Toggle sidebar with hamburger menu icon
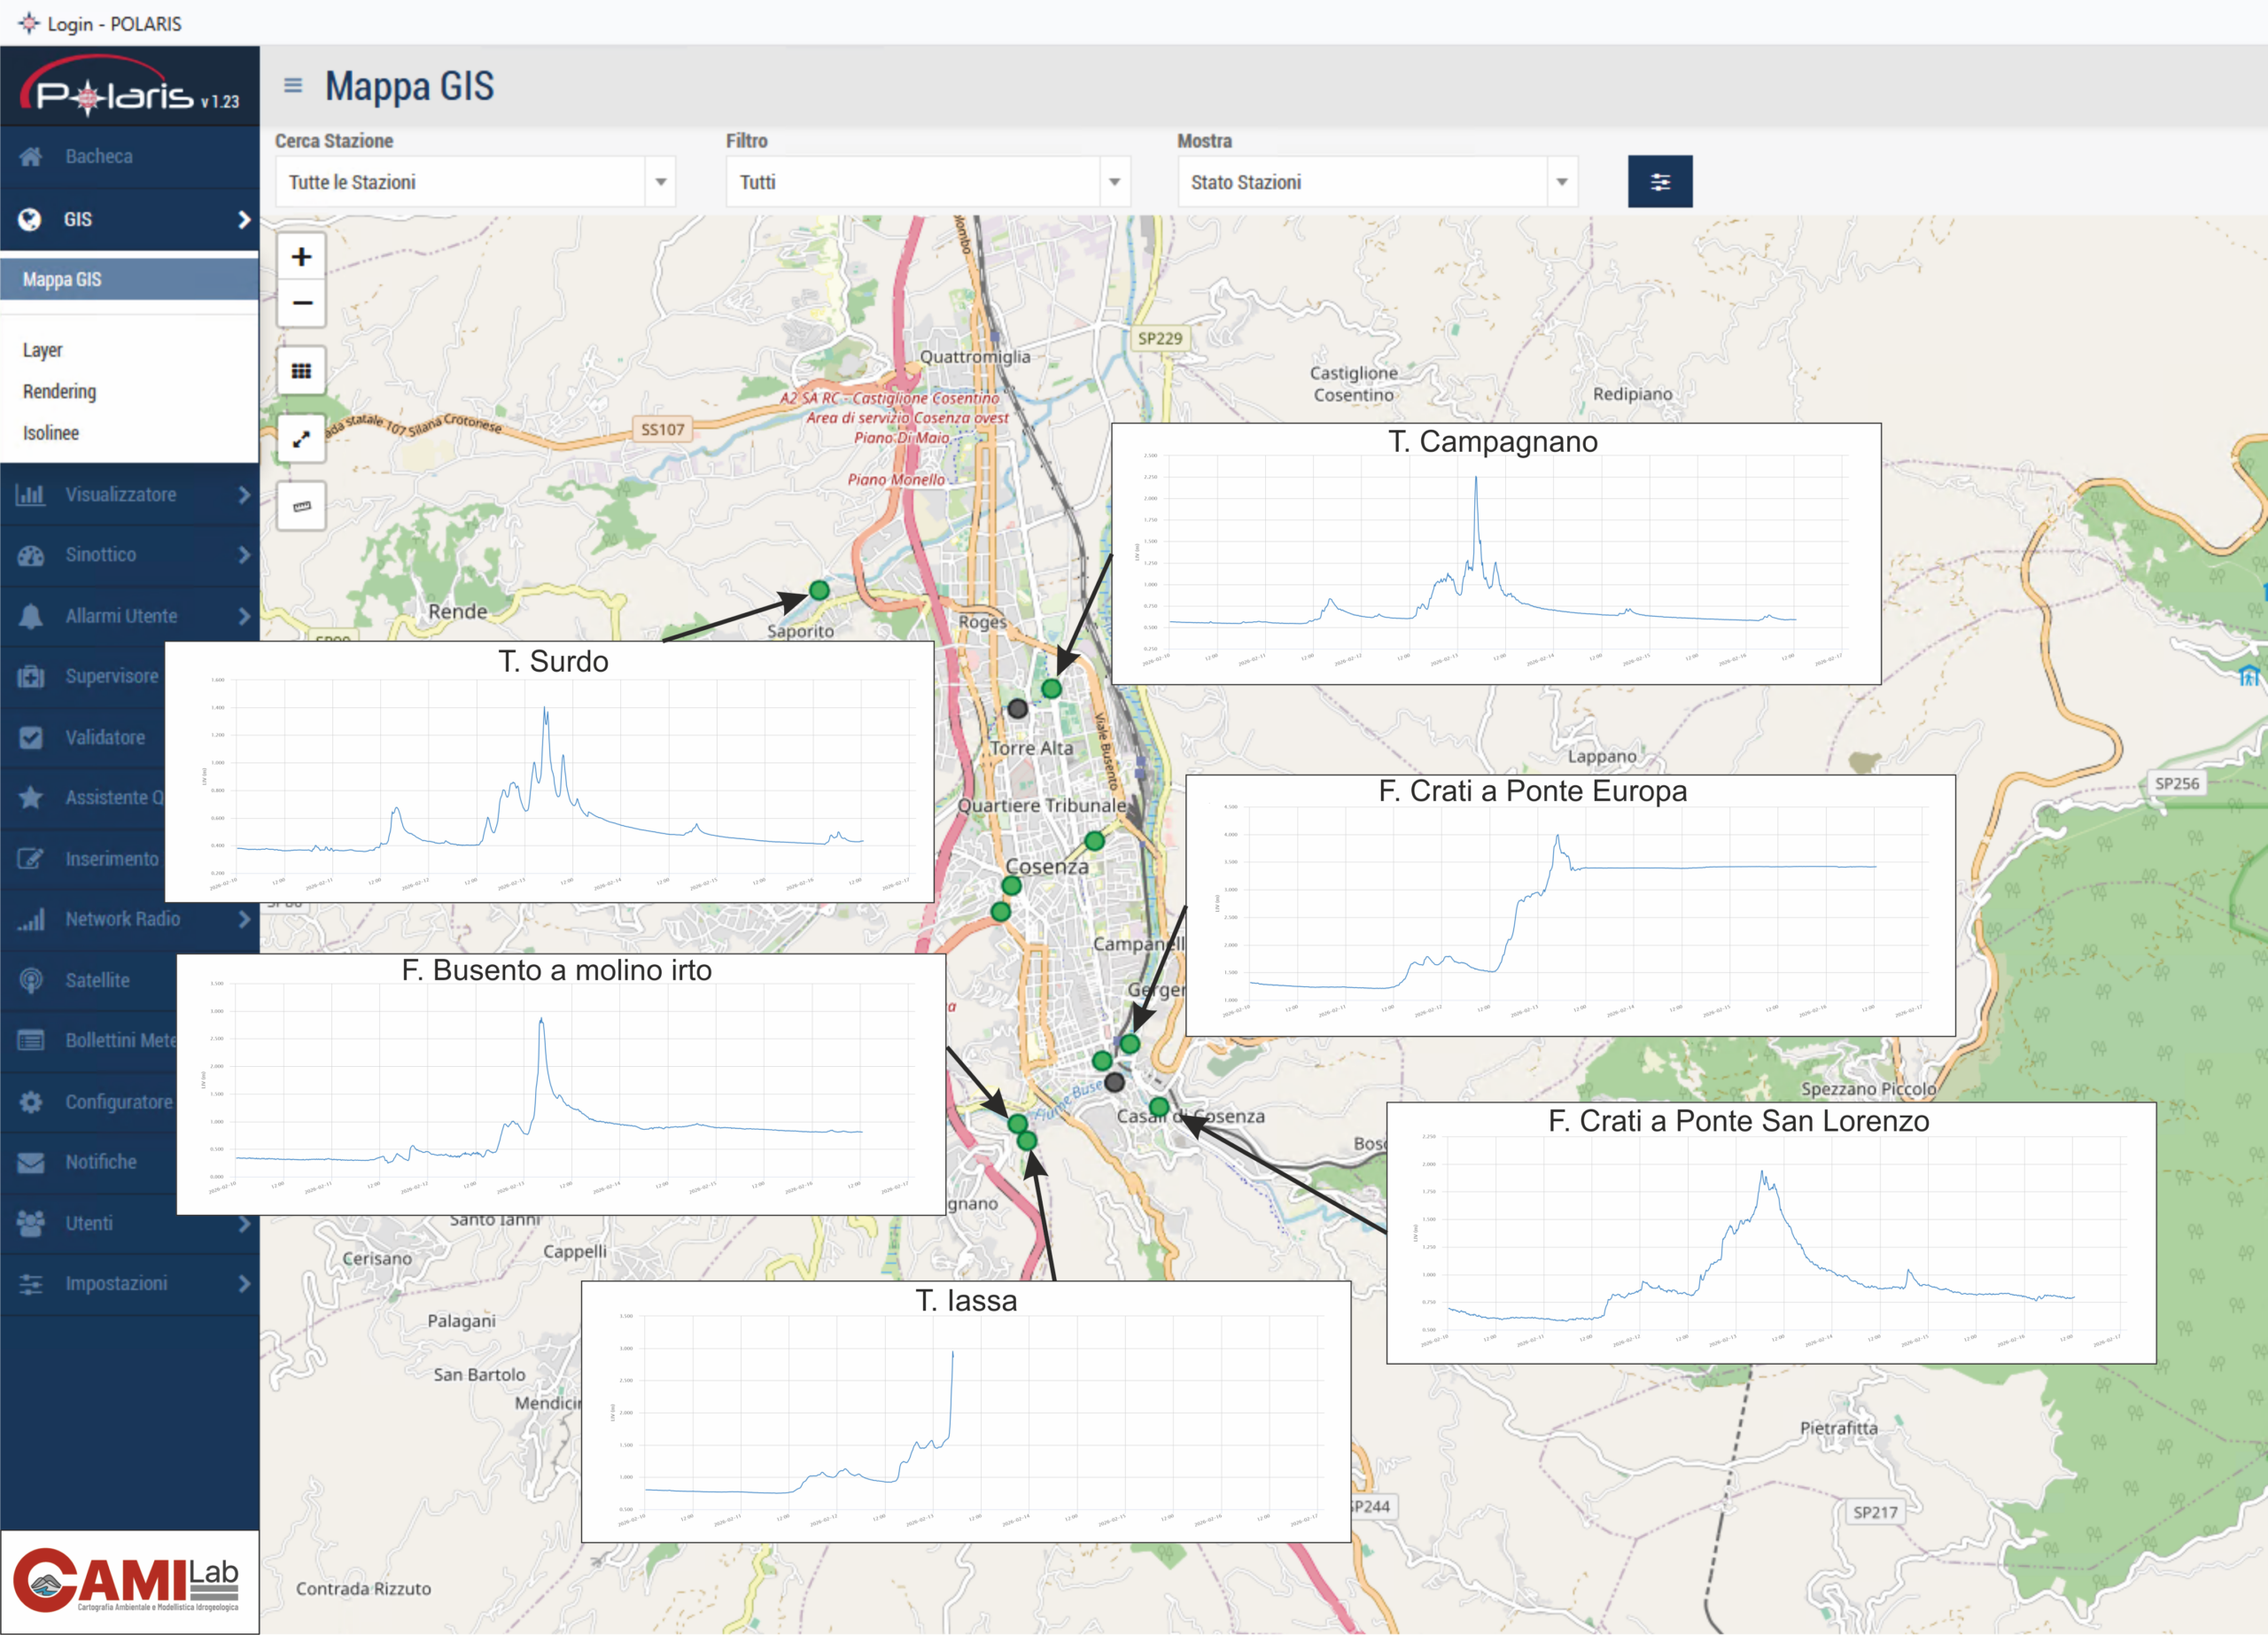 click(293, 86)
